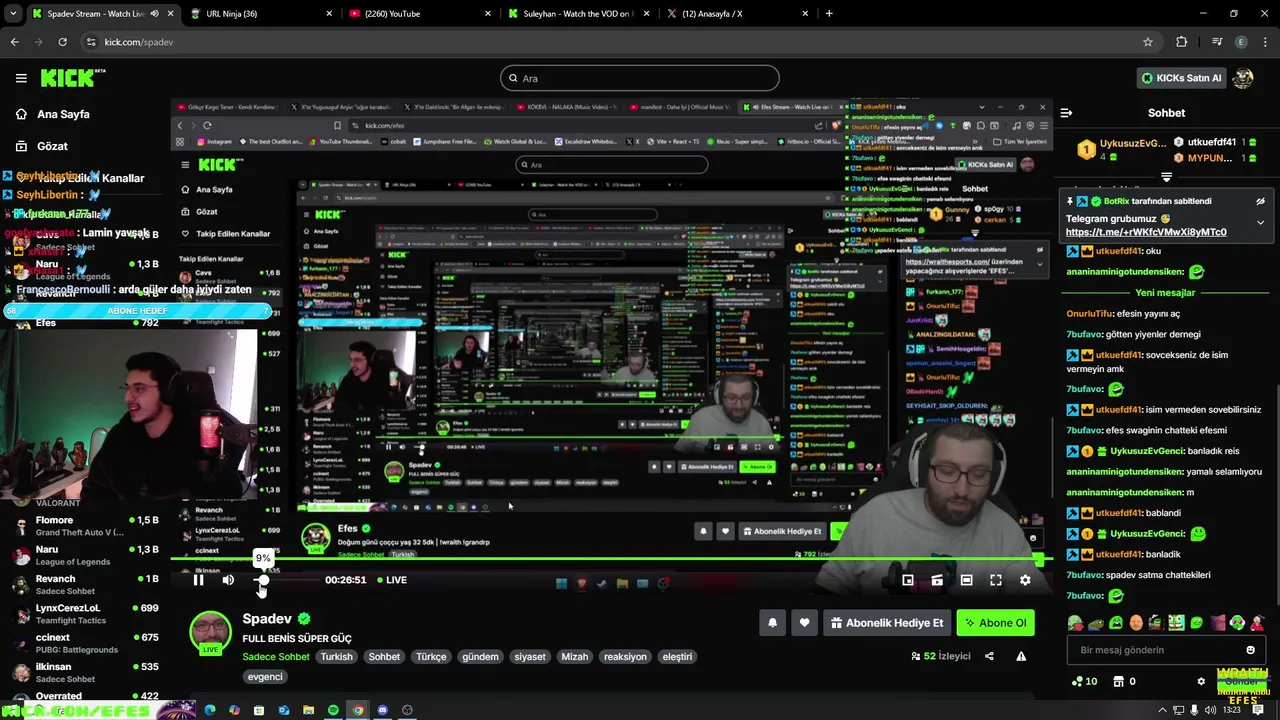Focus the Ara search field

pos(640,78)
